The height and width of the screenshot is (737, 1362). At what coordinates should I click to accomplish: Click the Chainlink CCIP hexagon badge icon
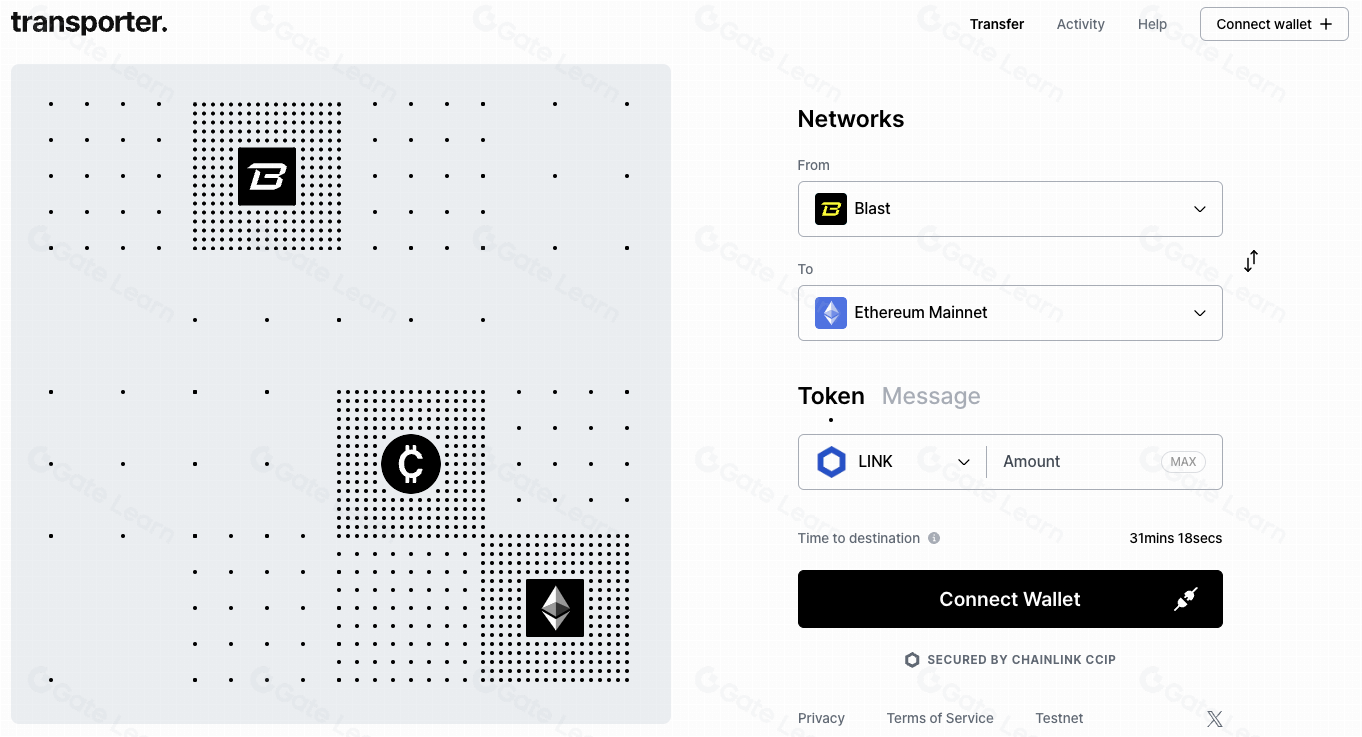coord(912,660)
